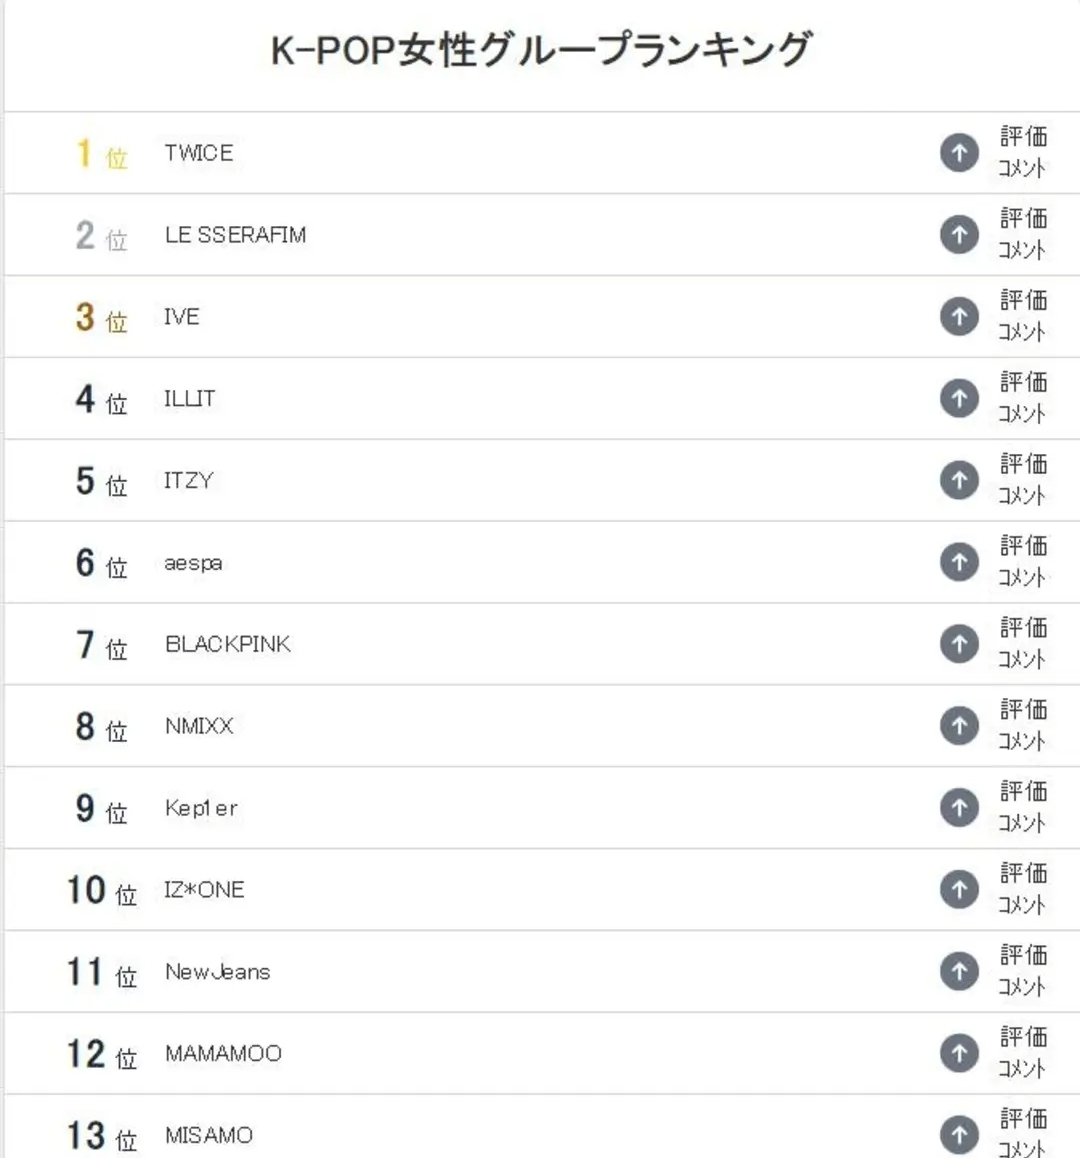This screenshot has height=1169, width=1080.
Task: Vote up ILLIT using the arrow icon
Action: click(959, 398)
